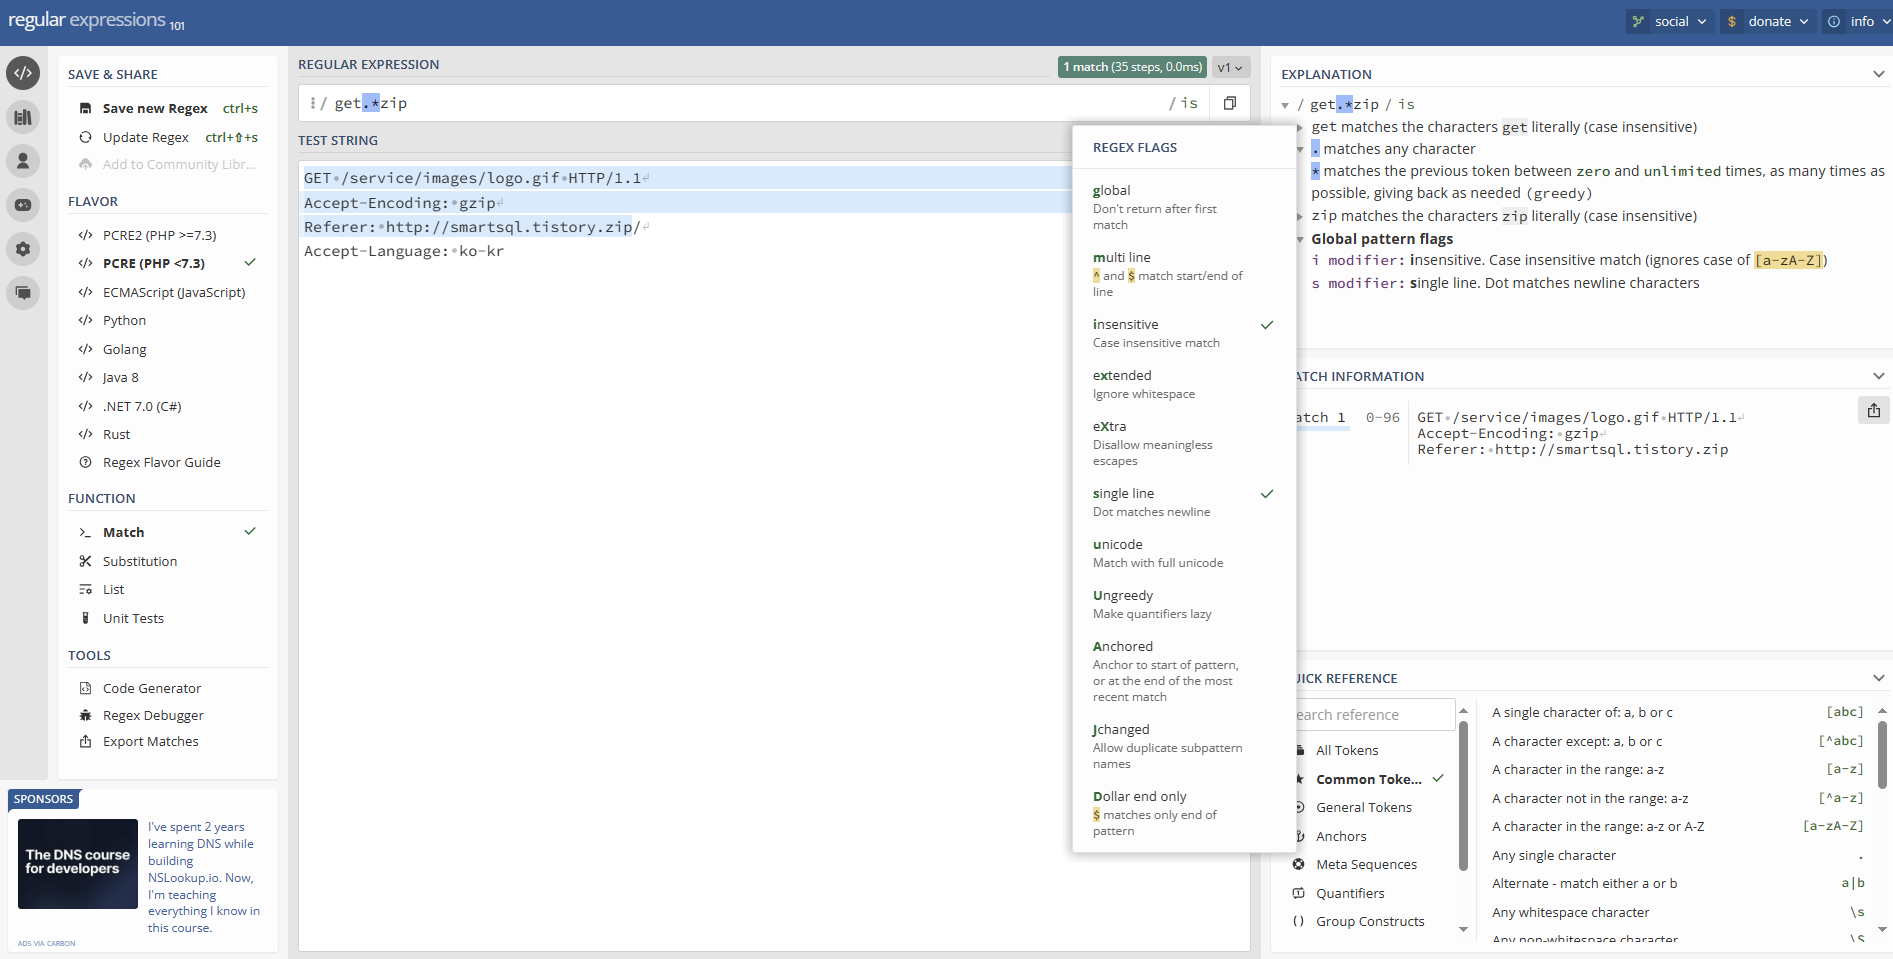The image size is (1893, 959).
Task: Click the Python flavor code icon
Action: click(x=86, y=320)
